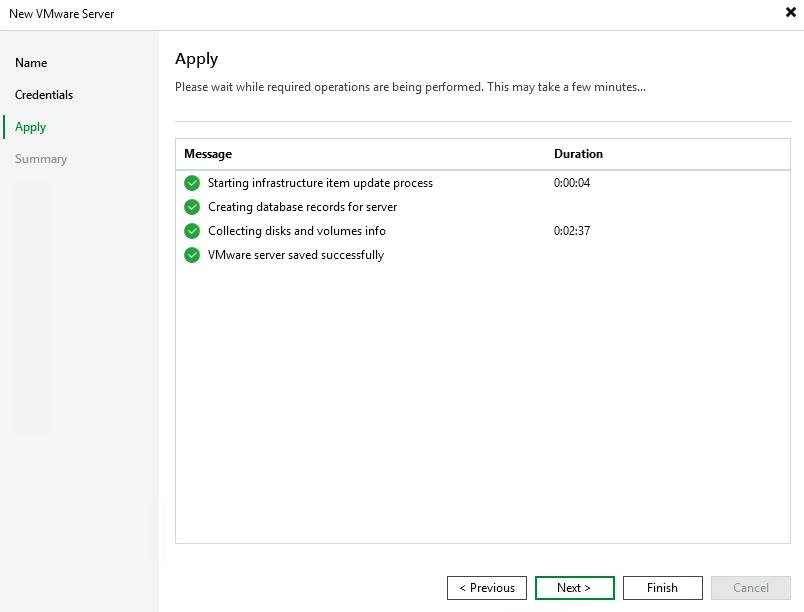The image size is (804, 612).
Task: Click the green check icon beside 'Starting infrastructure item update process'
Action: pos(192,183)
